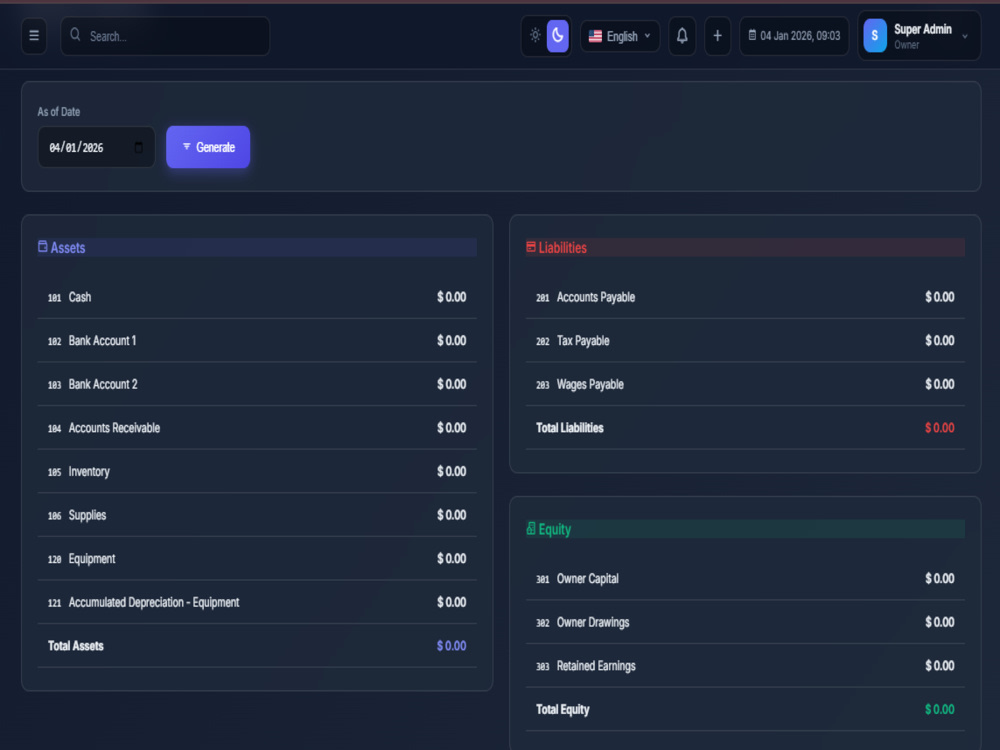
Task: Open the English language dropdown
Action: (620, 36)
